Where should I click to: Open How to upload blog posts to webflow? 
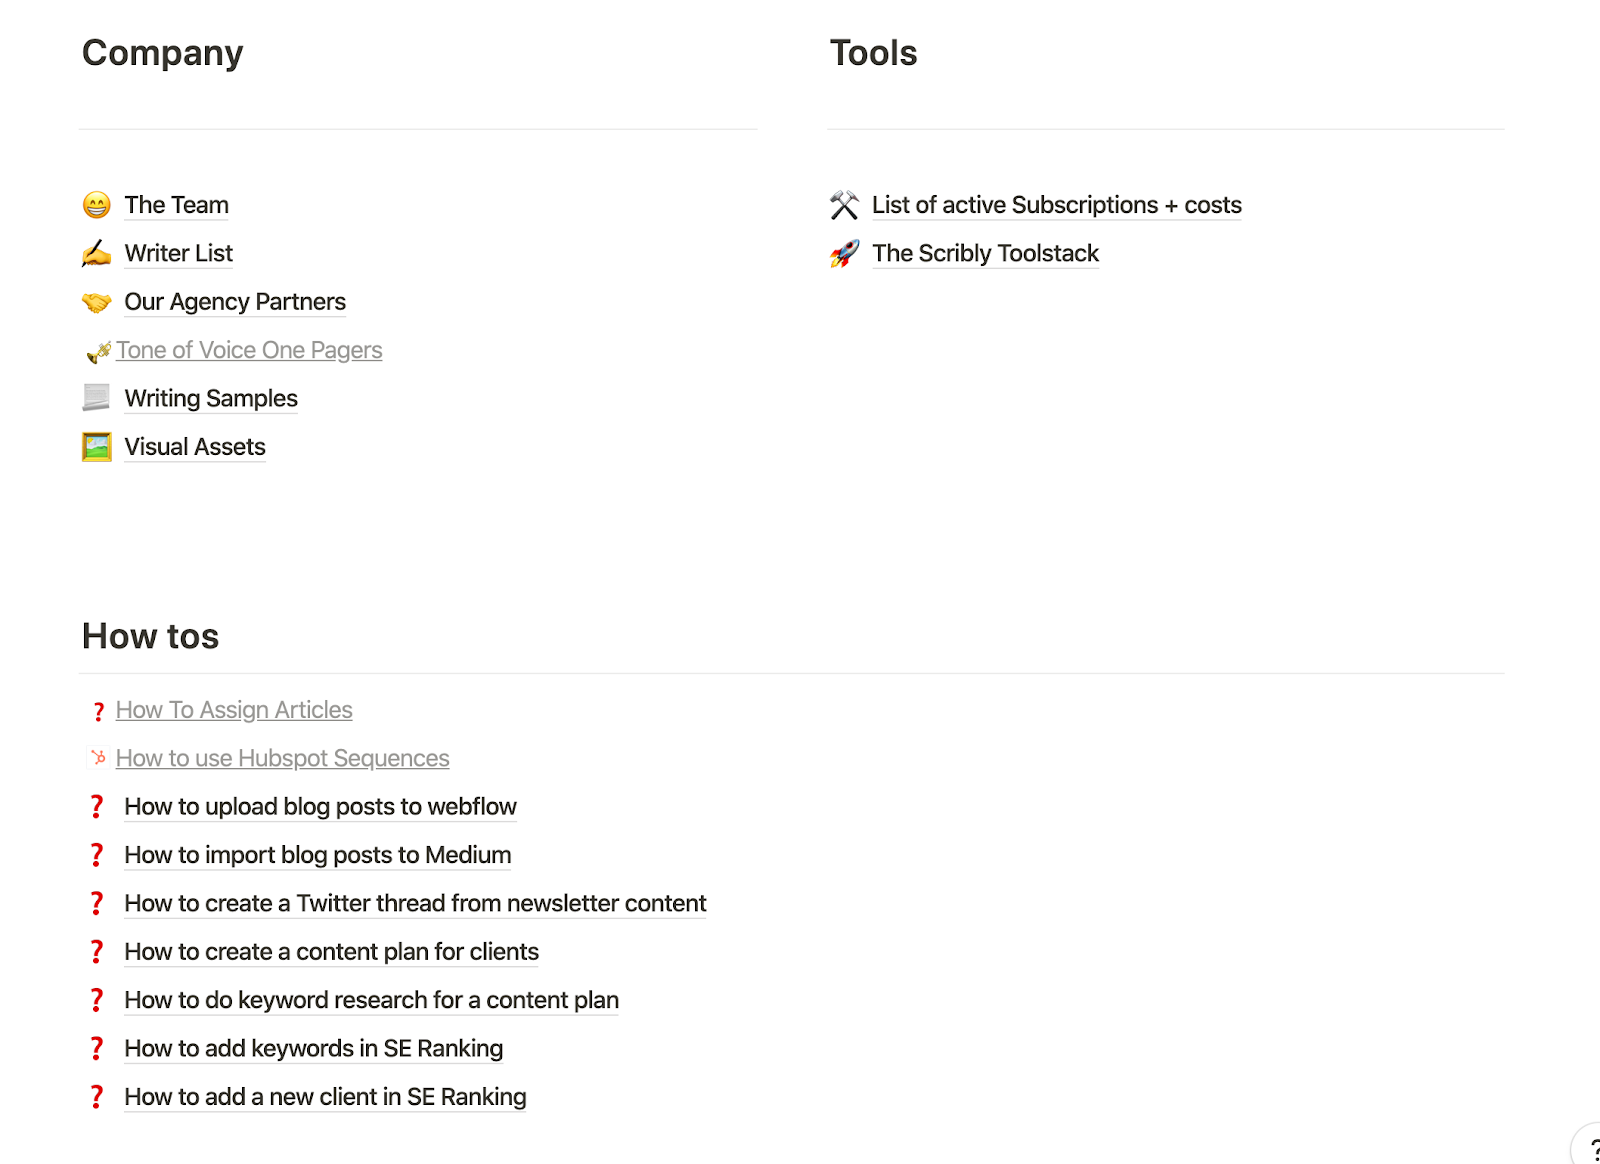[x=320, y=807]
